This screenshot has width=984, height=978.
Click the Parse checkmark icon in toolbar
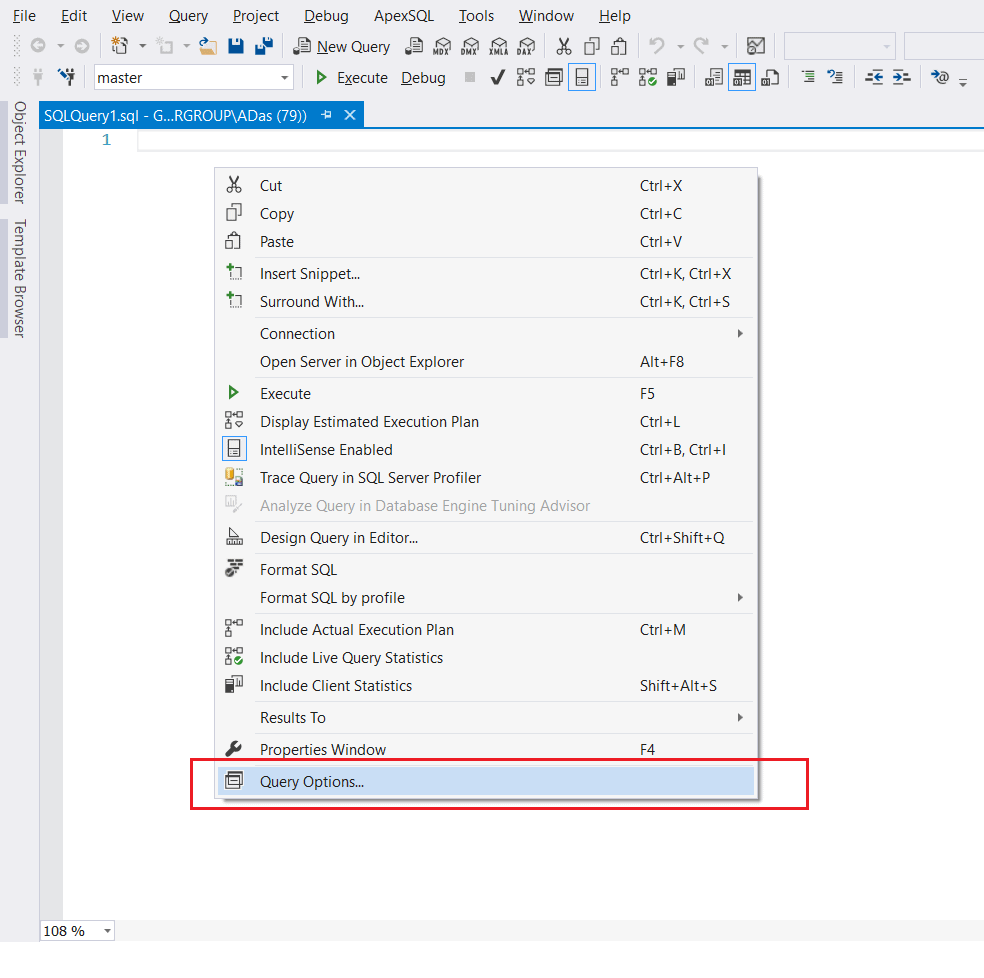(497, 78)
